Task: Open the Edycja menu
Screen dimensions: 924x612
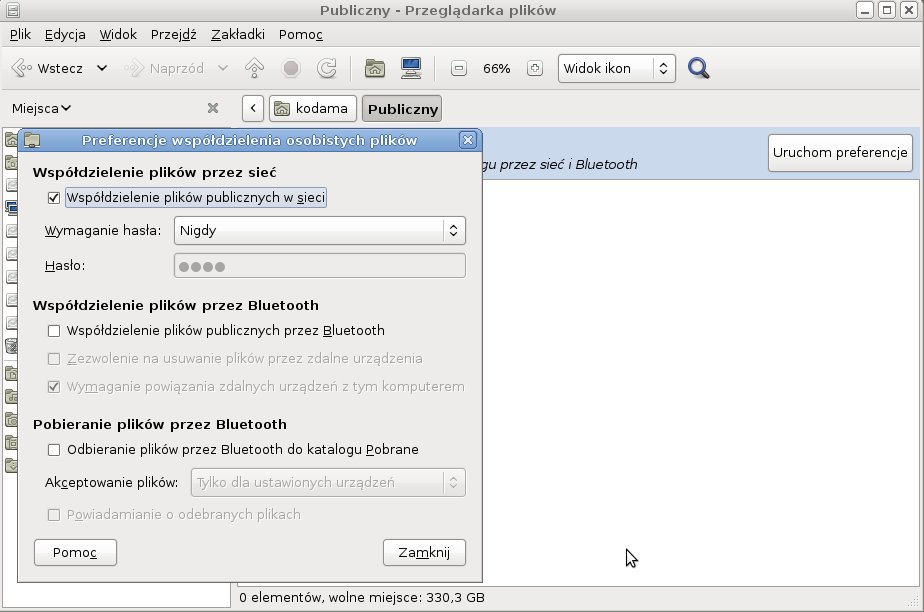Action: pos(65,34)
